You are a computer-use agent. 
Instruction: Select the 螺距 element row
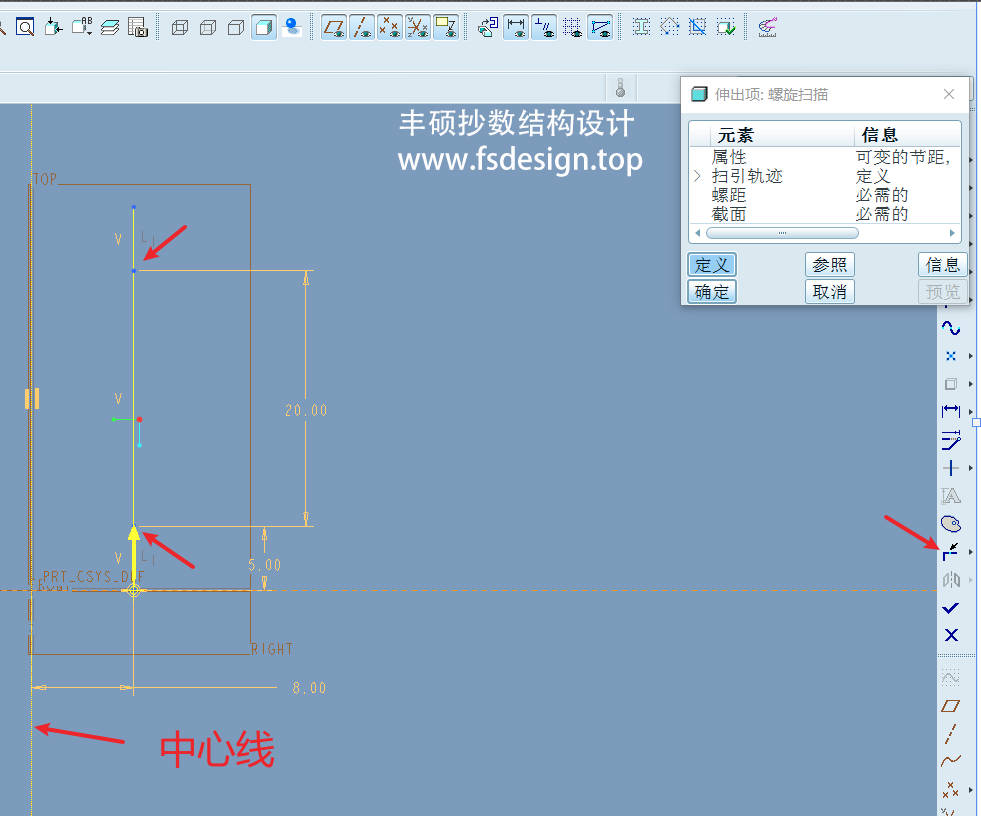729,195
